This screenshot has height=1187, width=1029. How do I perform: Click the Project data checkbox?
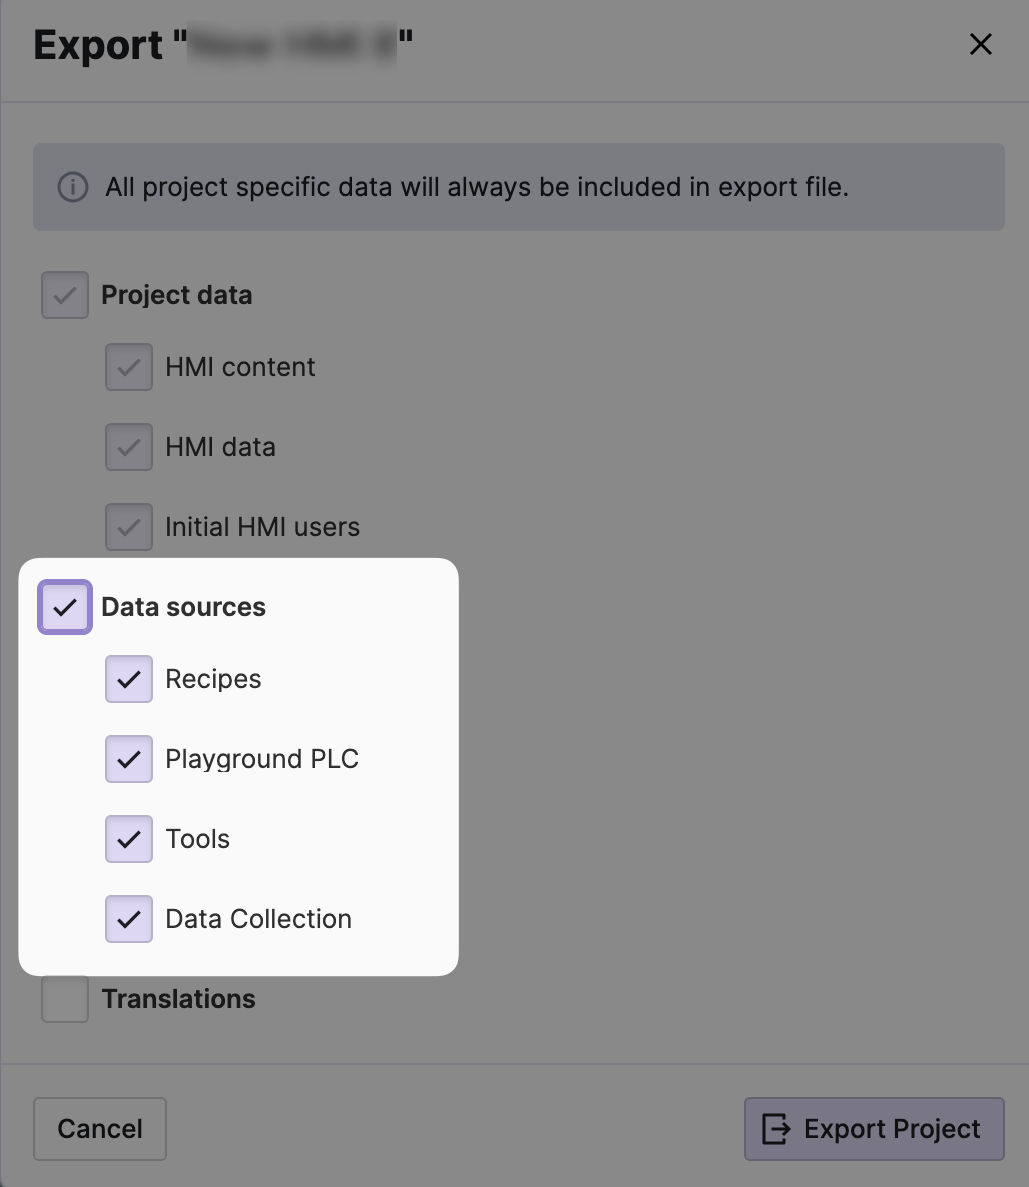coord(65,295)
